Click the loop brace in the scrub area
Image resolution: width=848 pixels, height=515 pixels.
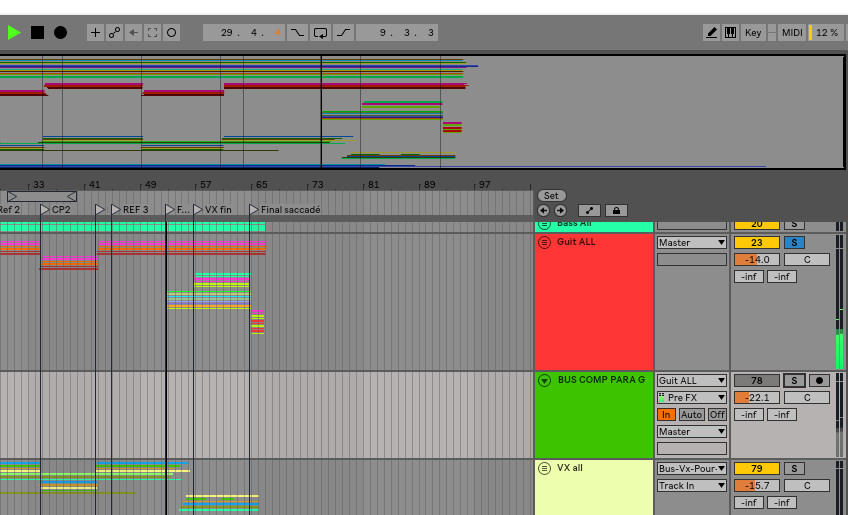[x=42, y=196]
